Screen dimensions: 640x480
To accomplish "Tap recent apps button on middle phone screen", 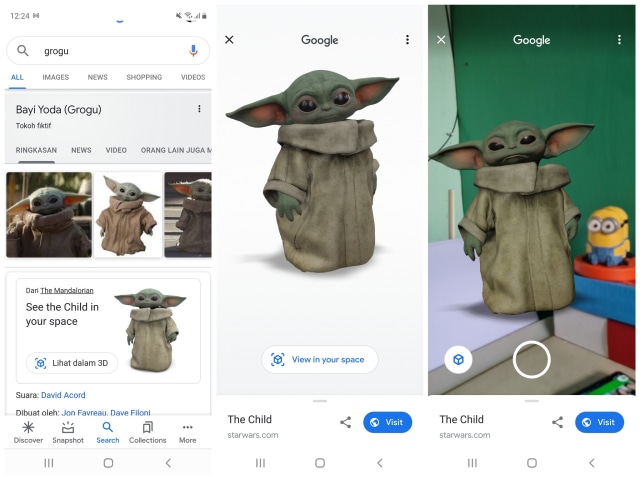I will click(x=260, y=463).
